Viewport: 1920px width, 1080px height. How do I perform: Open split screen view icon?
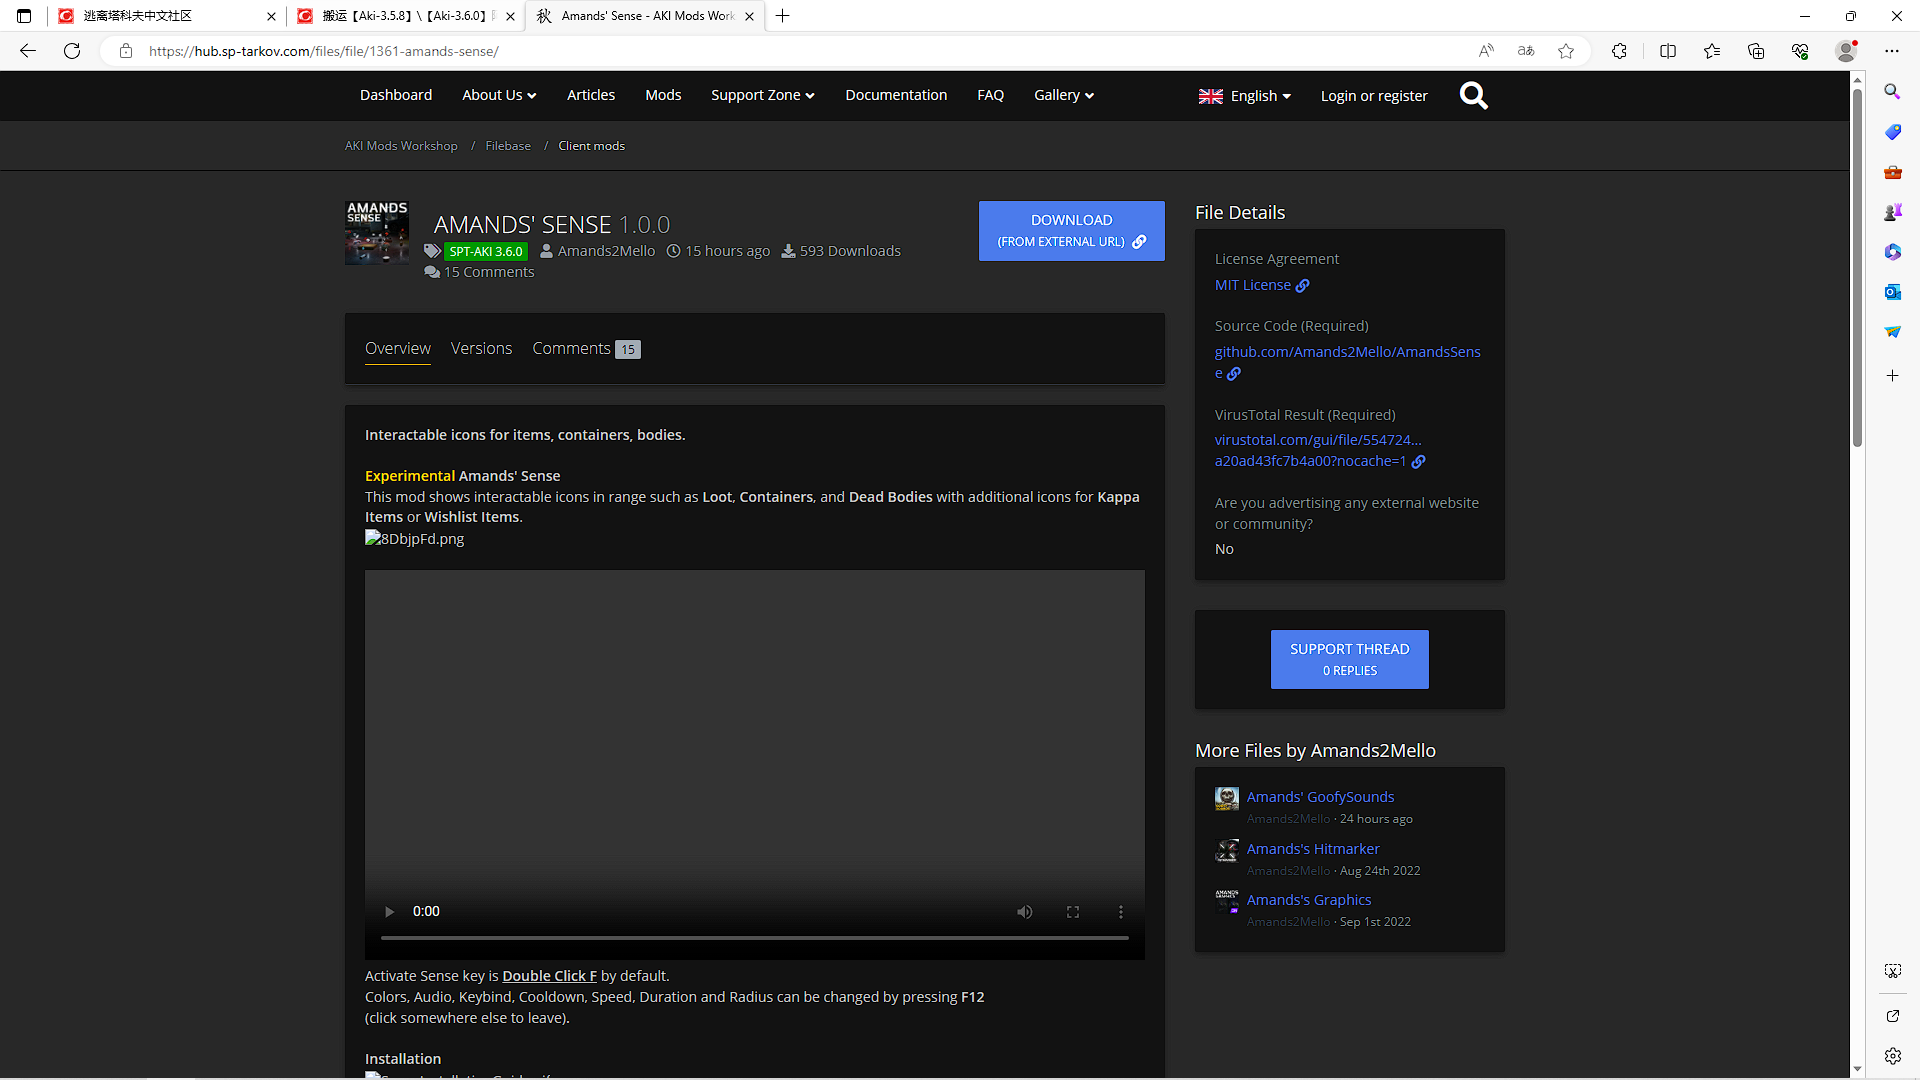pyautogui.click(x=1667, y=51)
